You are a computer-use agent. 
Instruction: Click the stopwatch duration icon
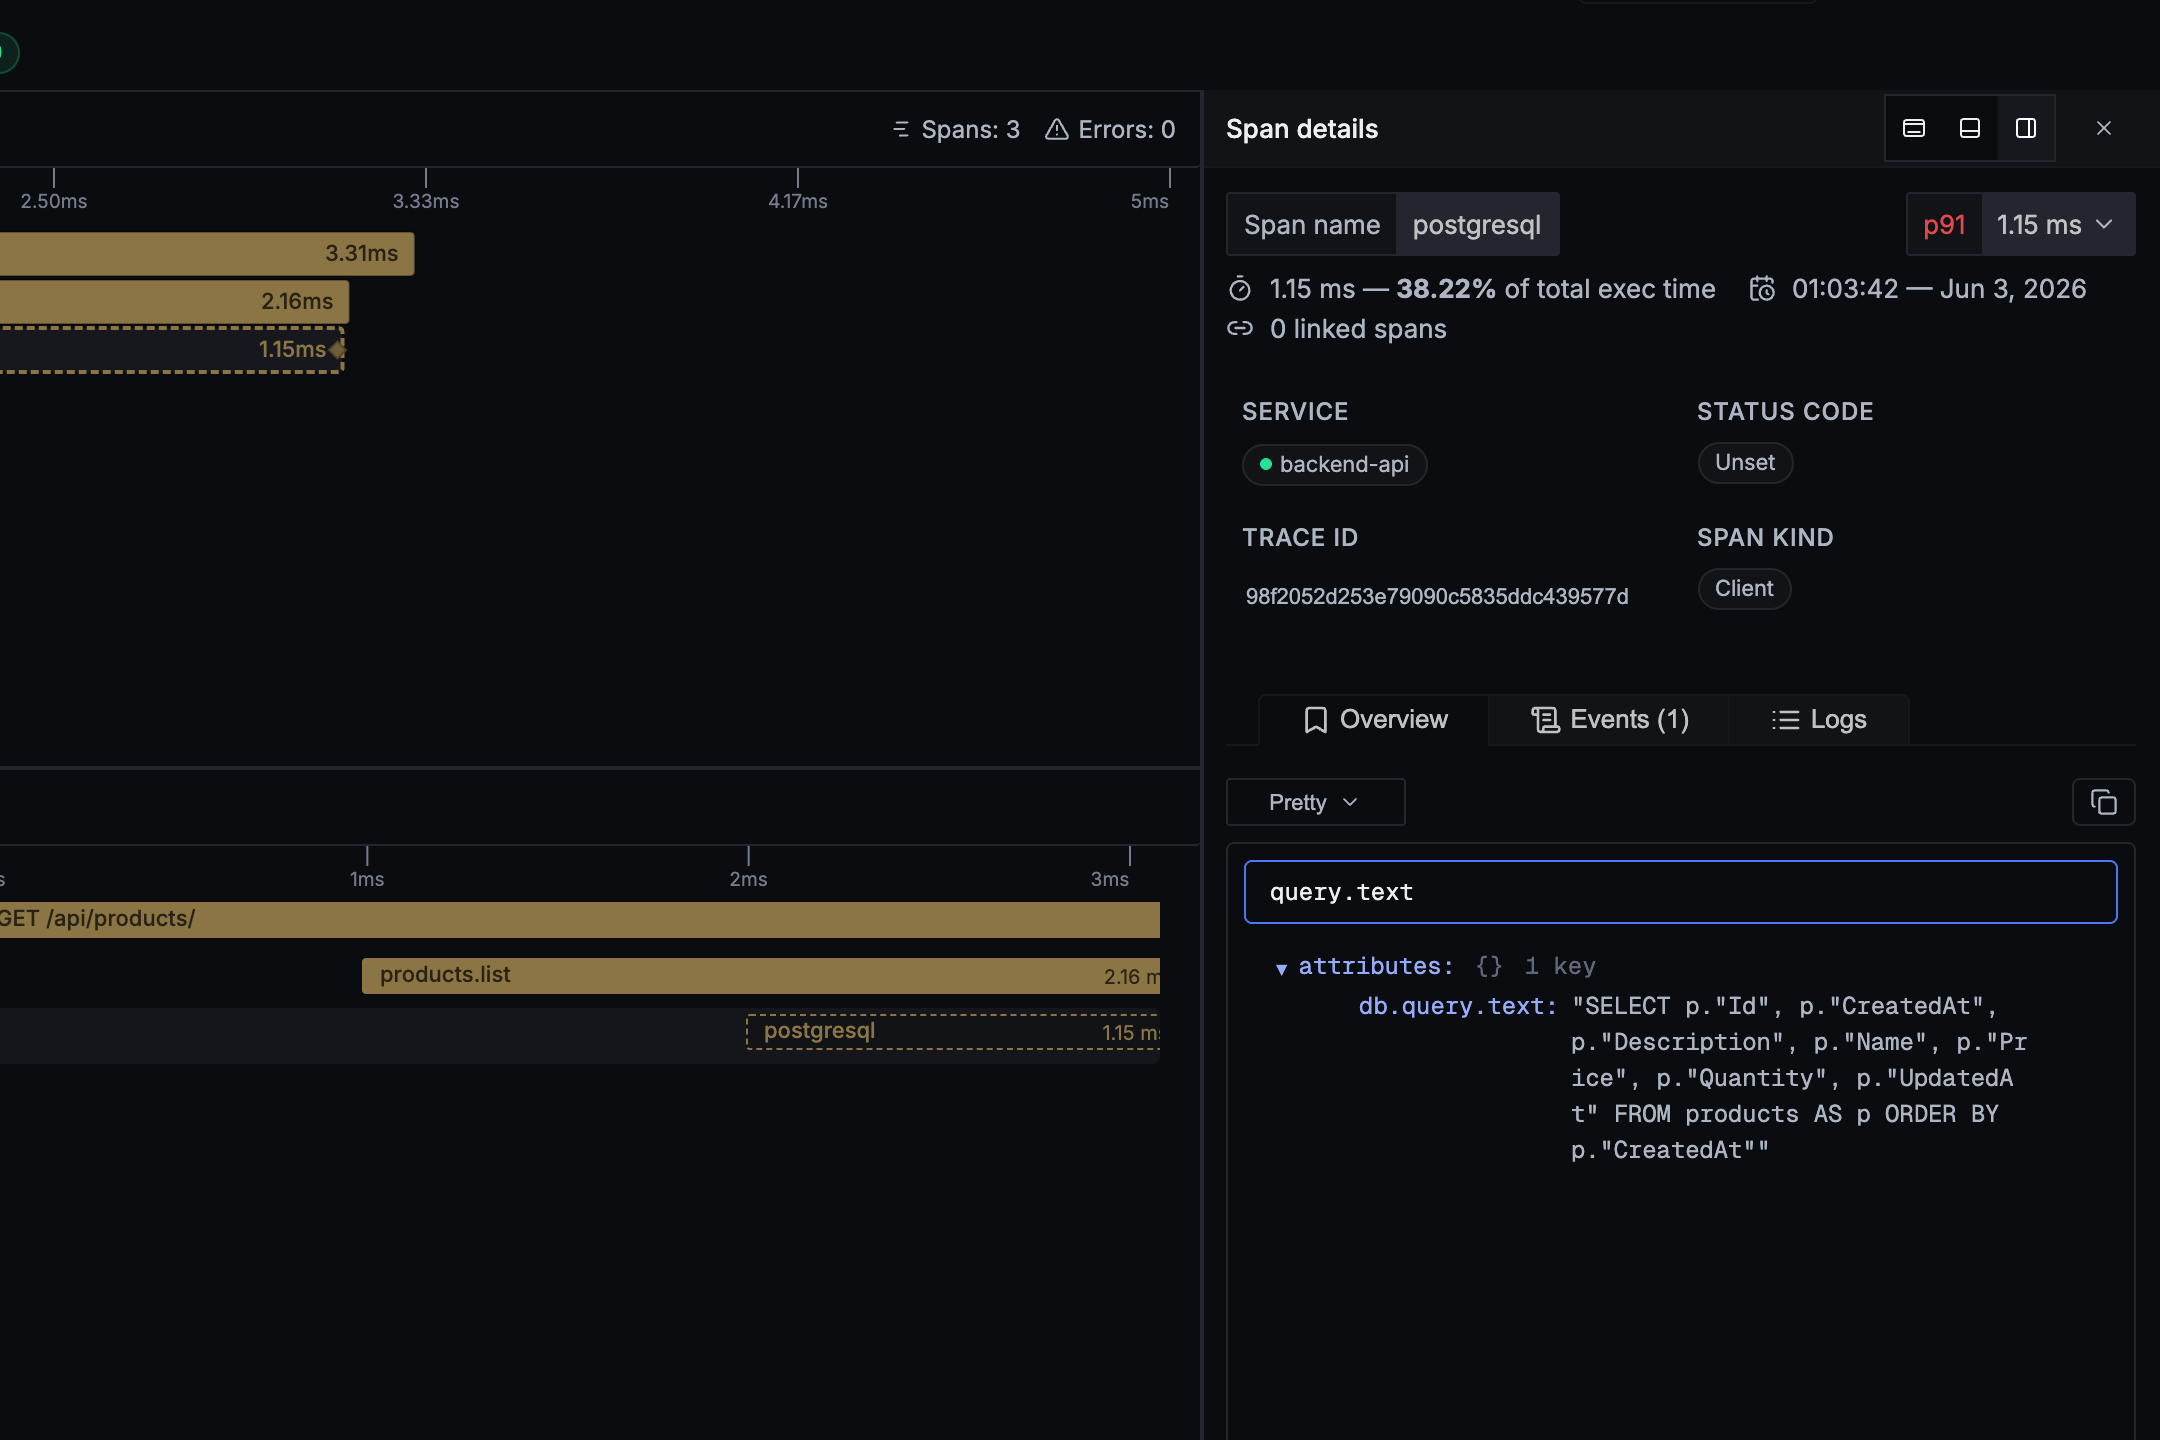pyautogui.click(x=1240, y=289)
